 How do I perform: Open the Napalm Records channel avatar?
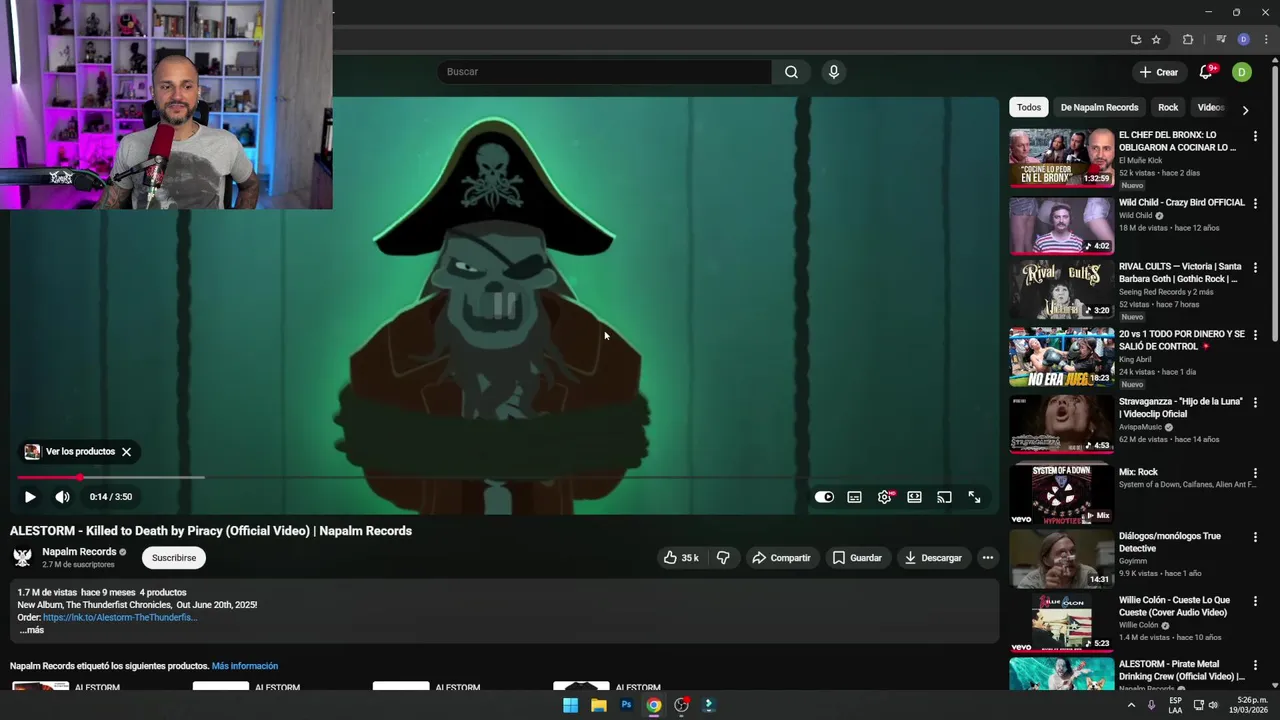[22, 558]
